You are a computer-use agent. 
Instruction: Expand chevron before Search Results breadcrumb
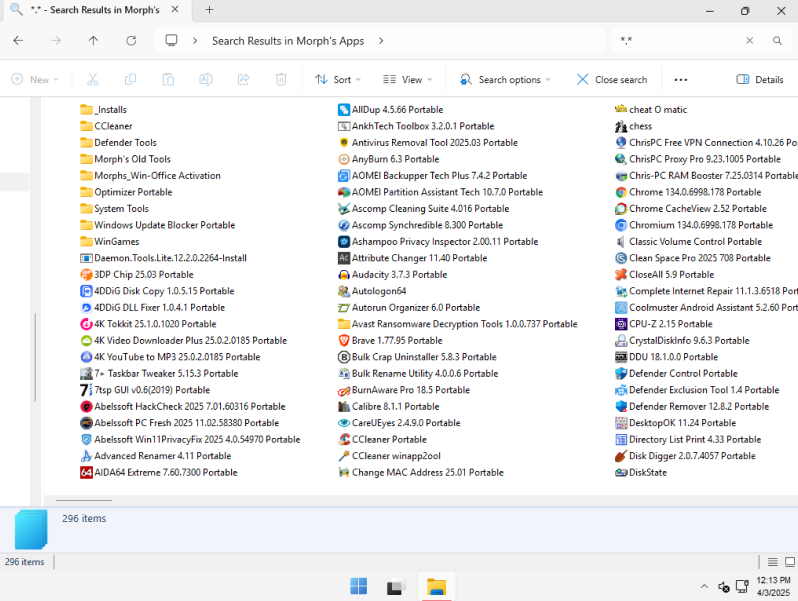[x=195, y=41]
